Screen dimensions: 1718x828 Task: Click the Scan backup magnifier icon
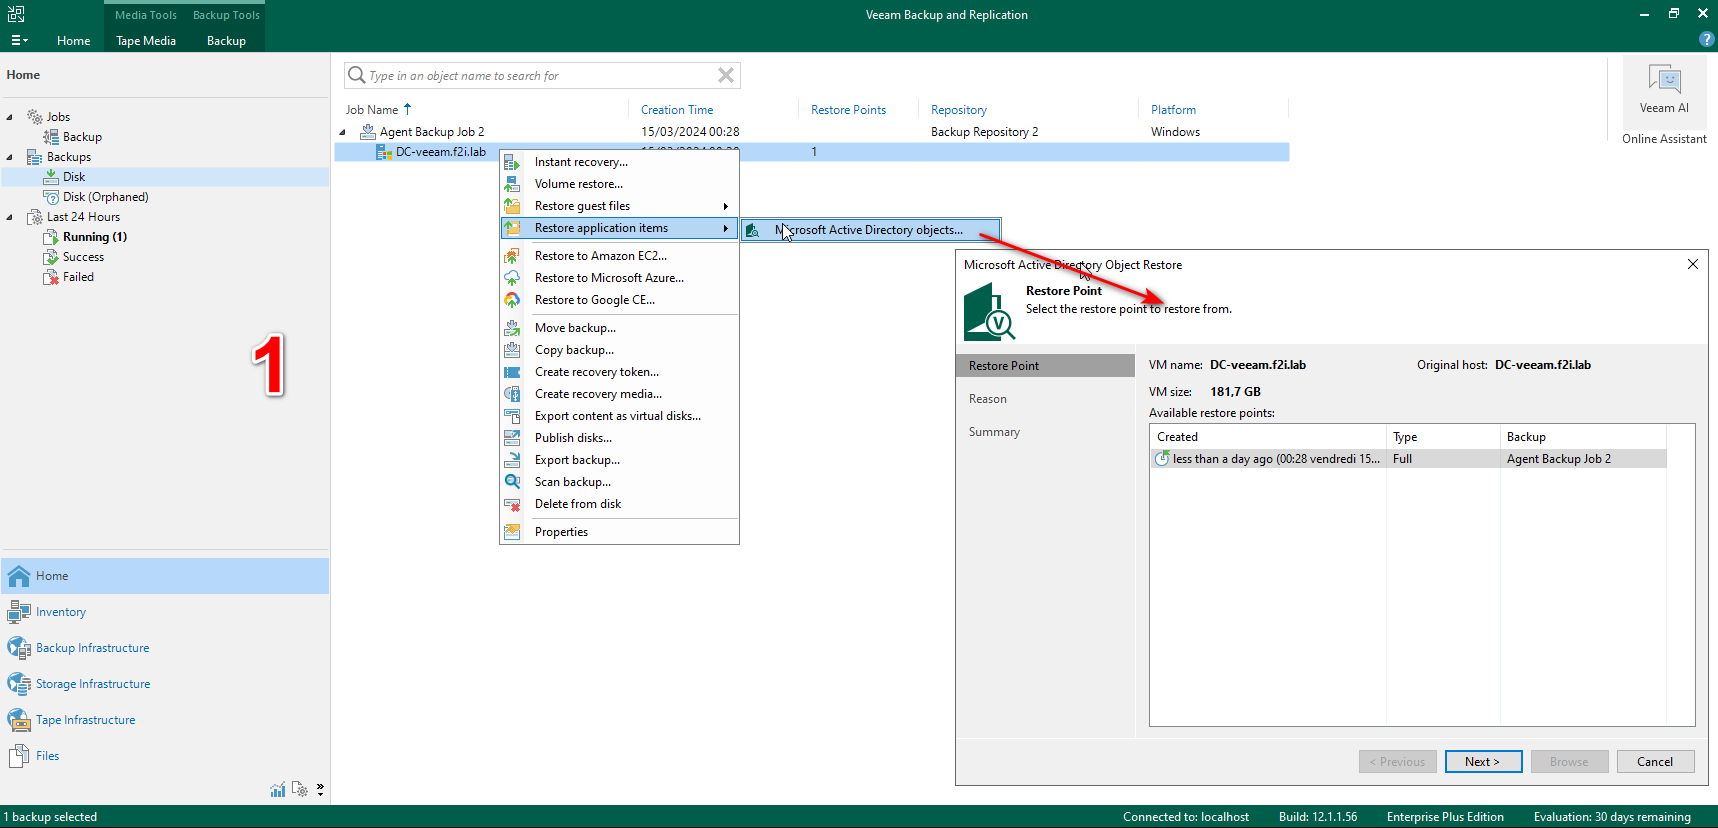coord(512,482)
